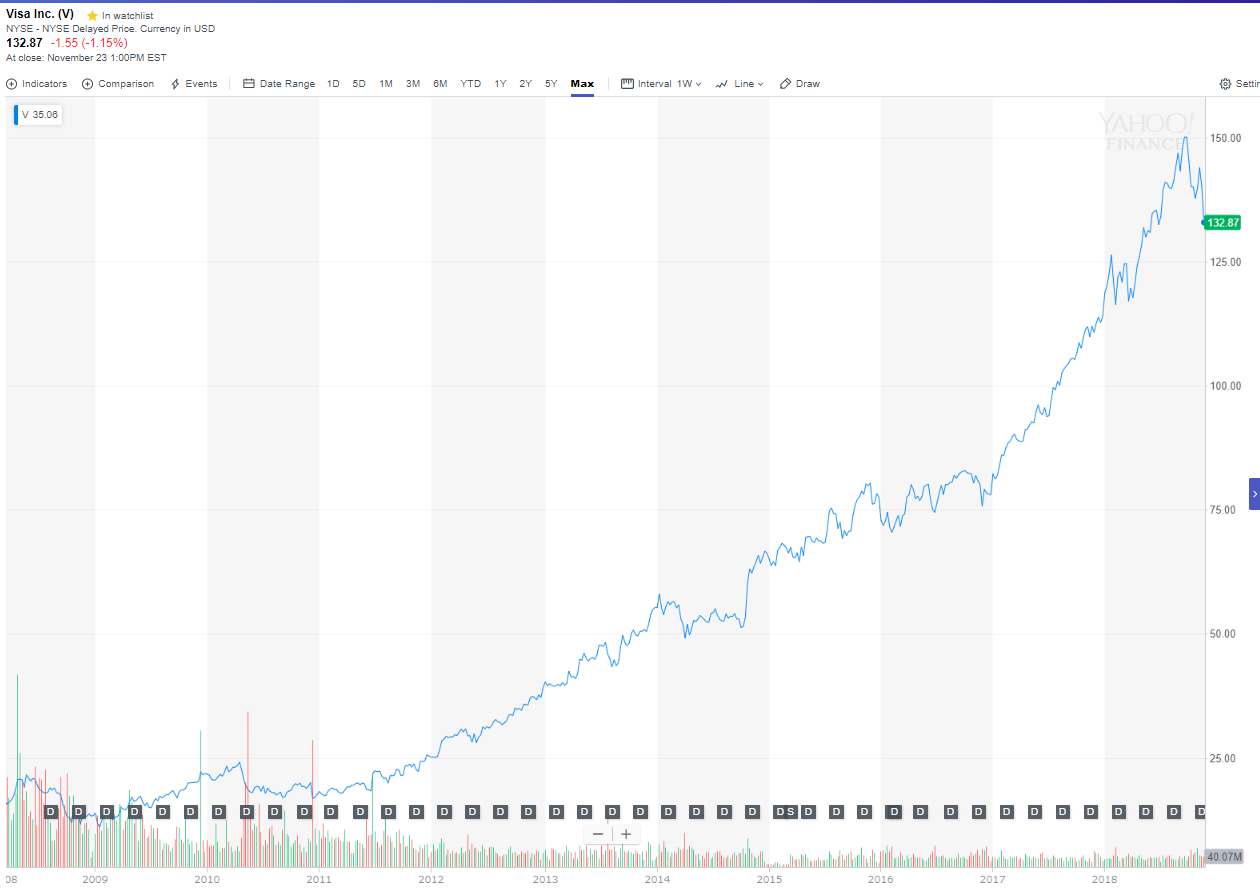Click the pencil Draw icon

786,84
